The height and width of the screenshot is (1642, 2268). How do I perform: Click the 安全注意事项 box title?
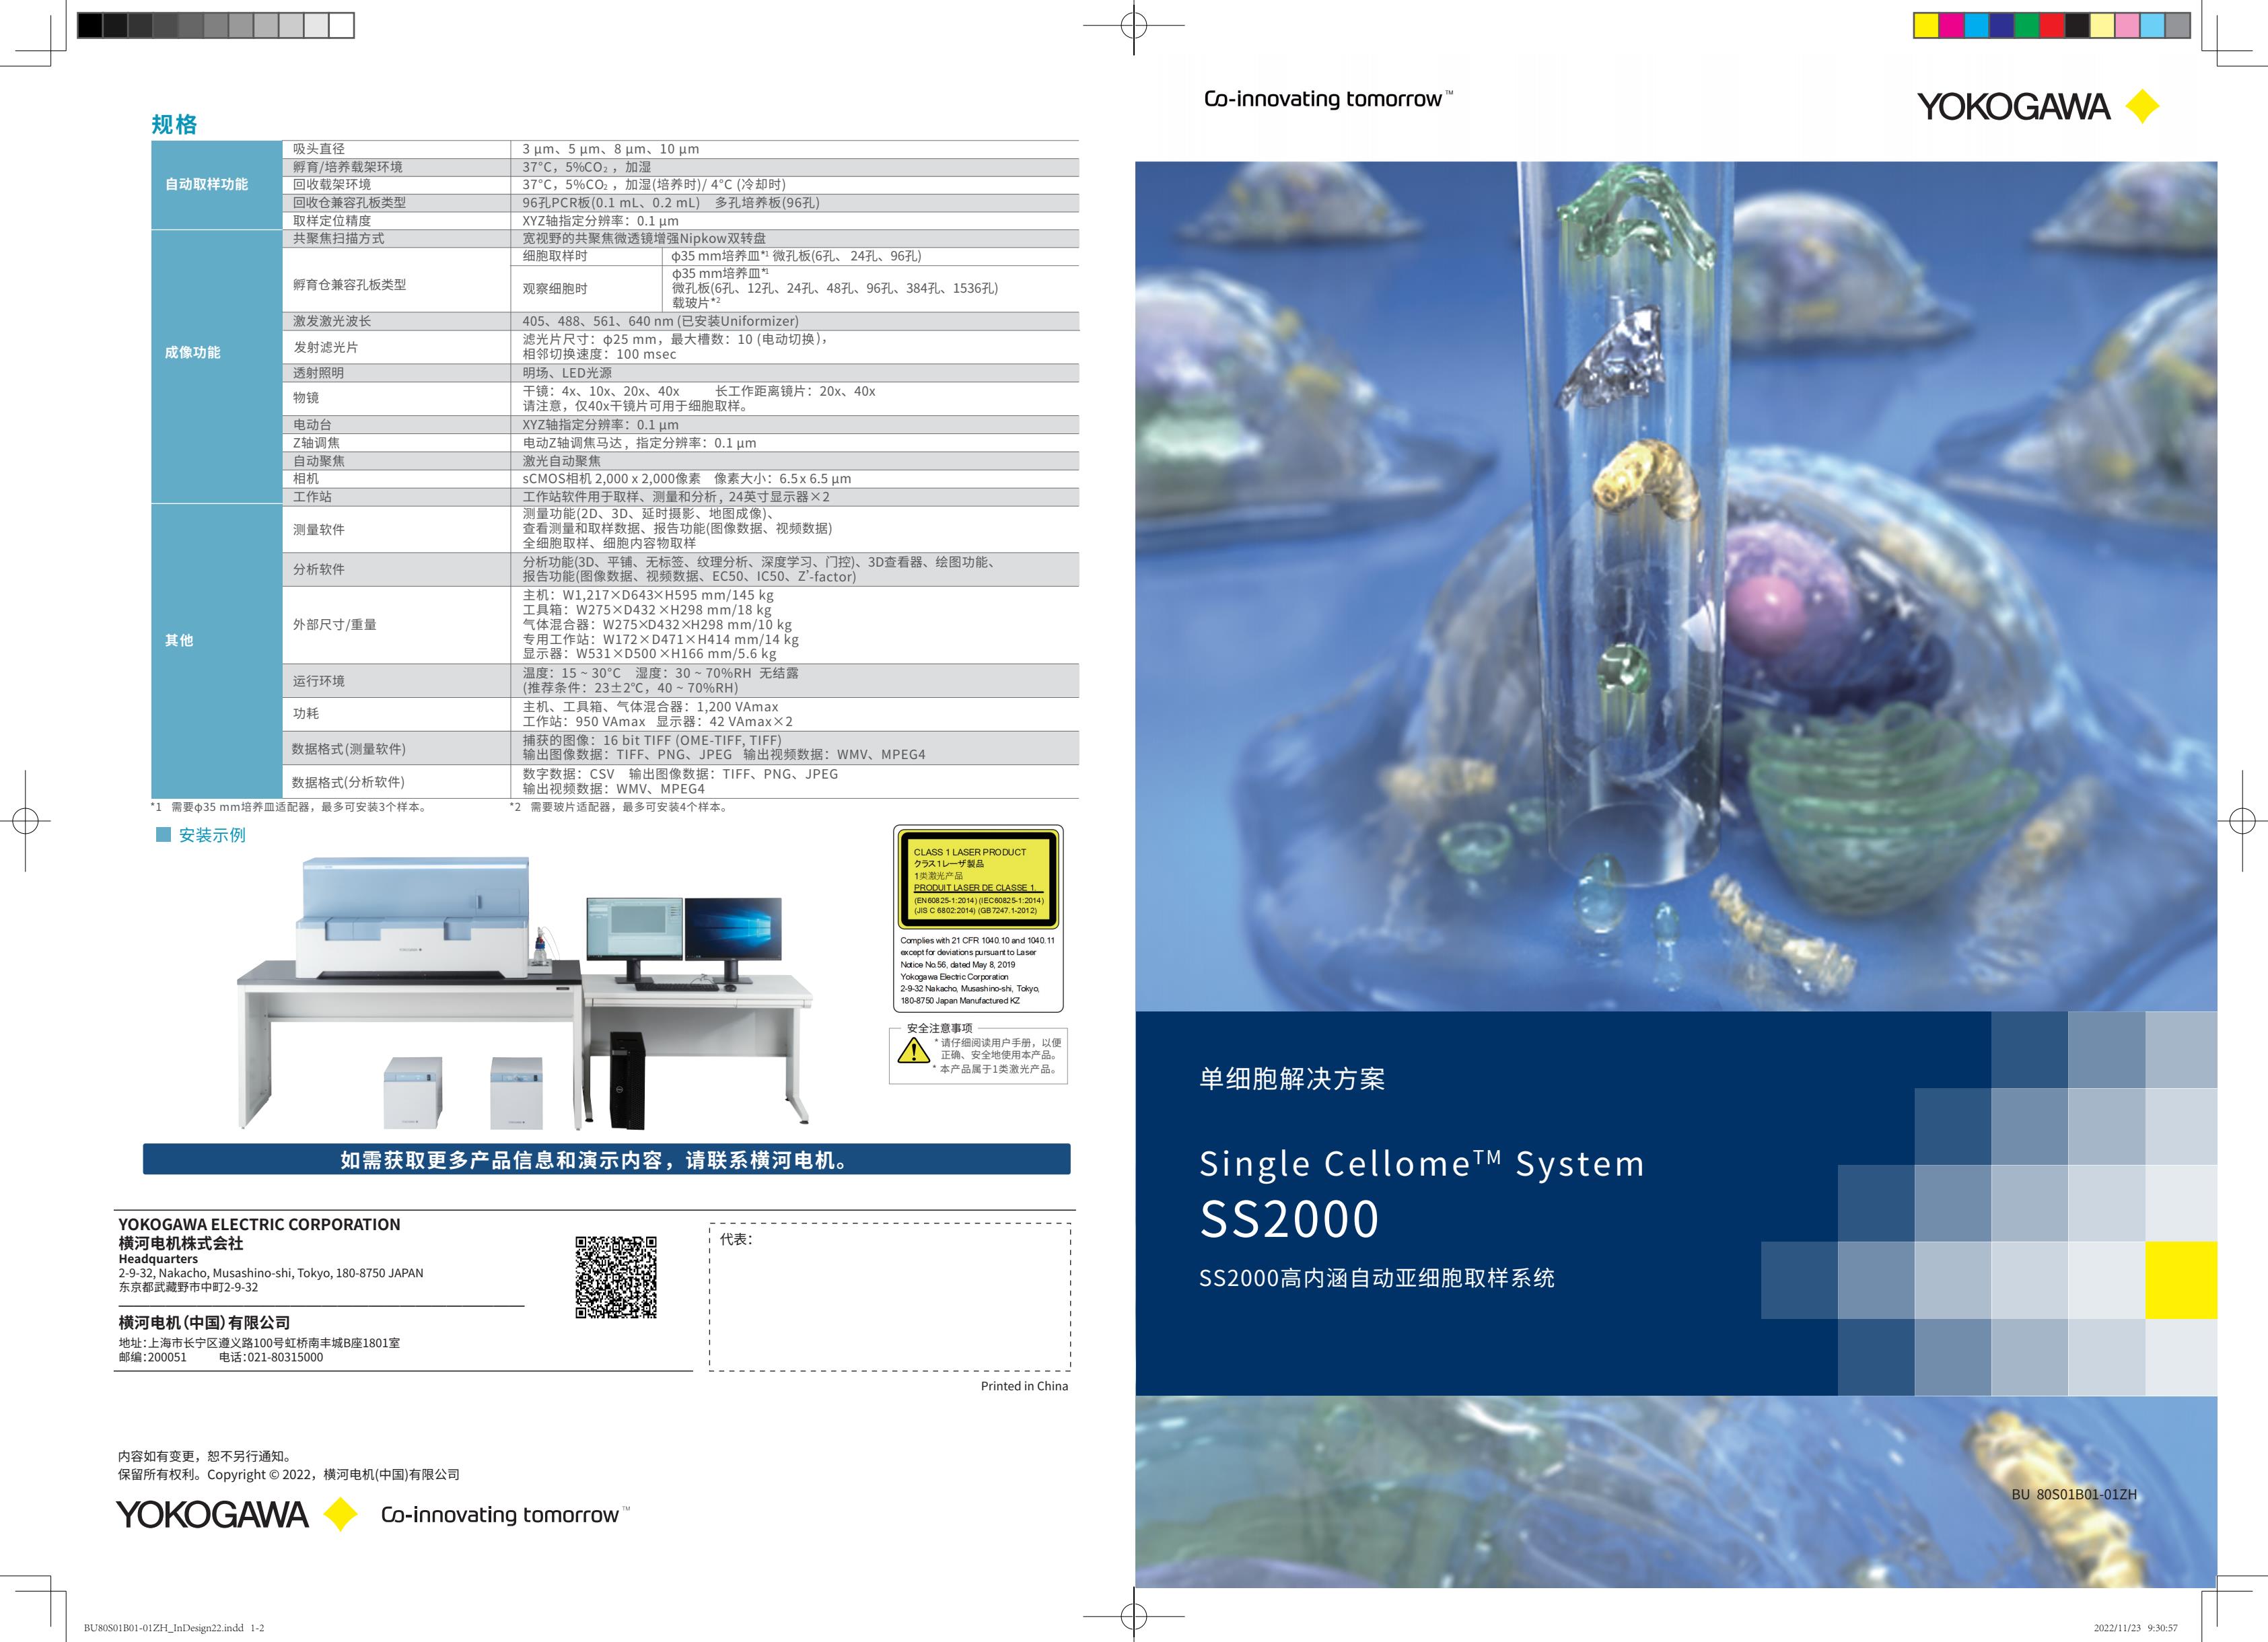point(939,1028)
